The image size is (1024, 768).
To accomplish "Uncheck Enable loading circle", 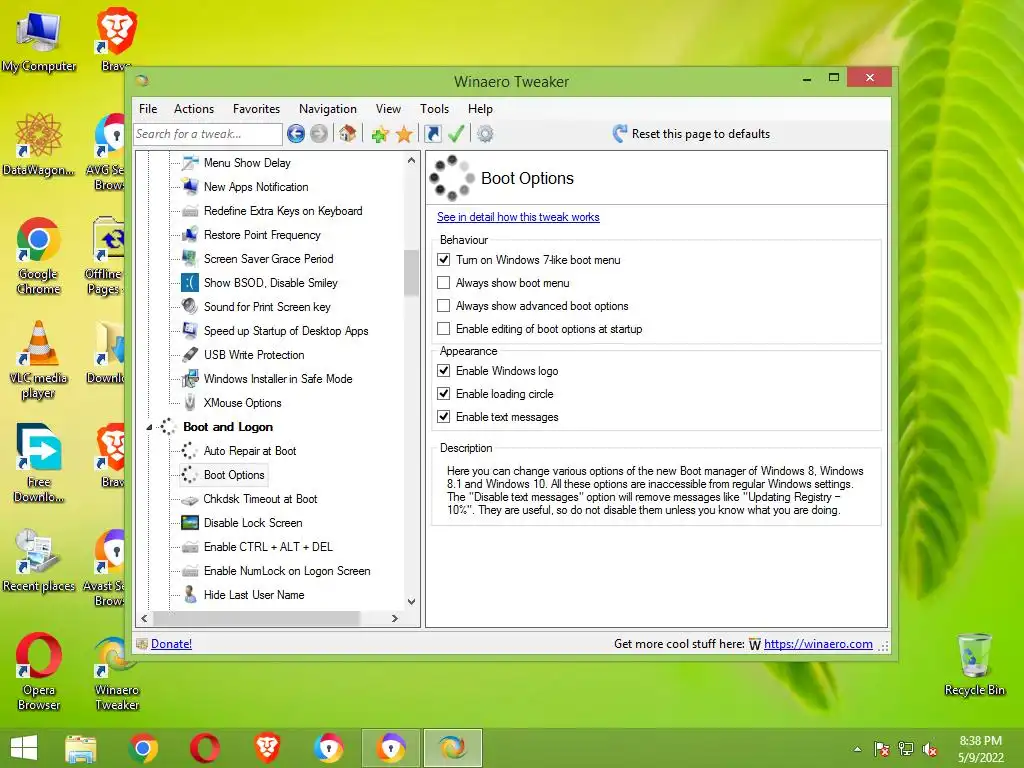I will pos(443,393).
